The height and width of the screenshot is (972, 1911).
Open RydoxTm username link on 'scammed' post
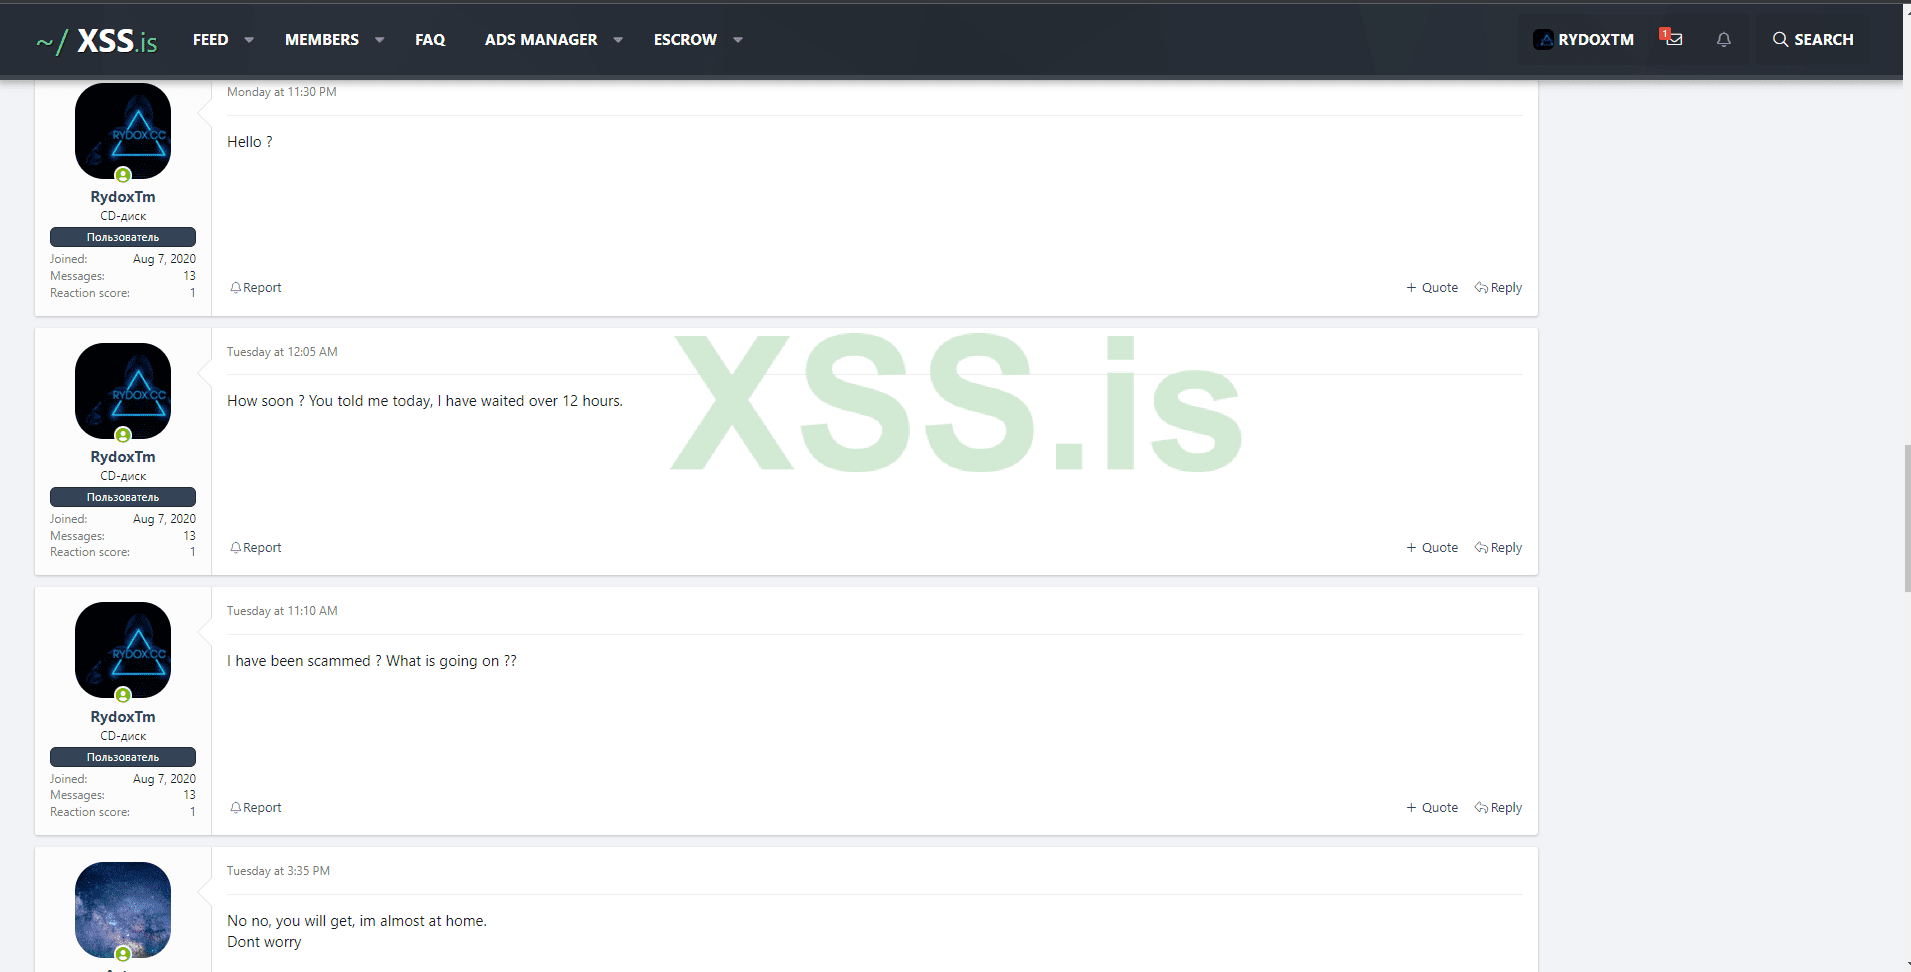pyautogui.click(x=123, y=717)
